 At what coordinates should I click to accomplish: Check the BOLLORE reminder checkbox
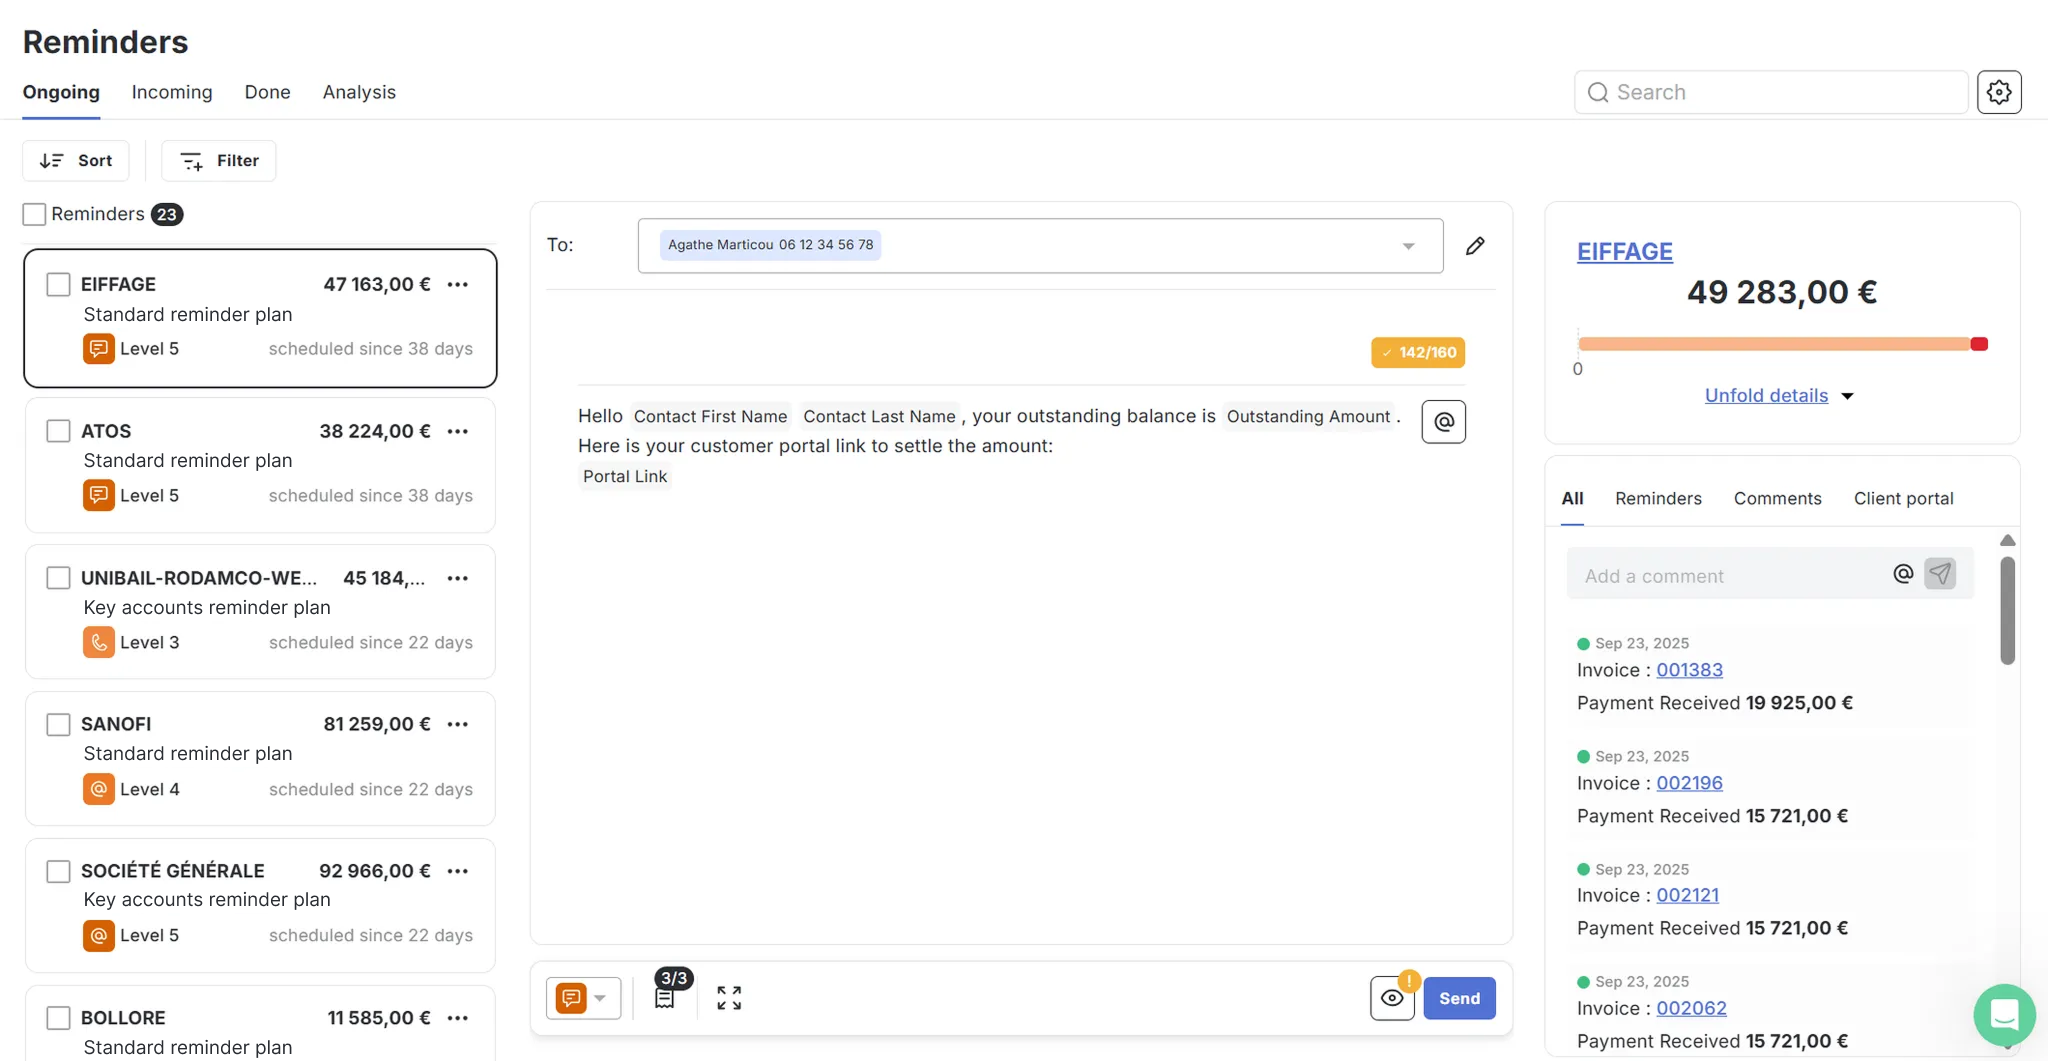pos(58,1018)
